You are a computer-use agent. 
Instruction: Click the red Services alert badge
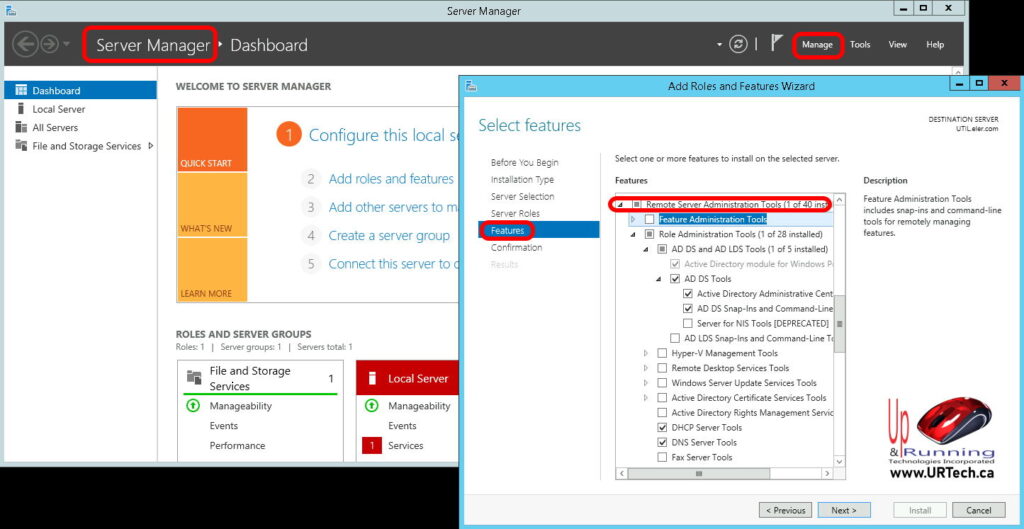[371, 446]
